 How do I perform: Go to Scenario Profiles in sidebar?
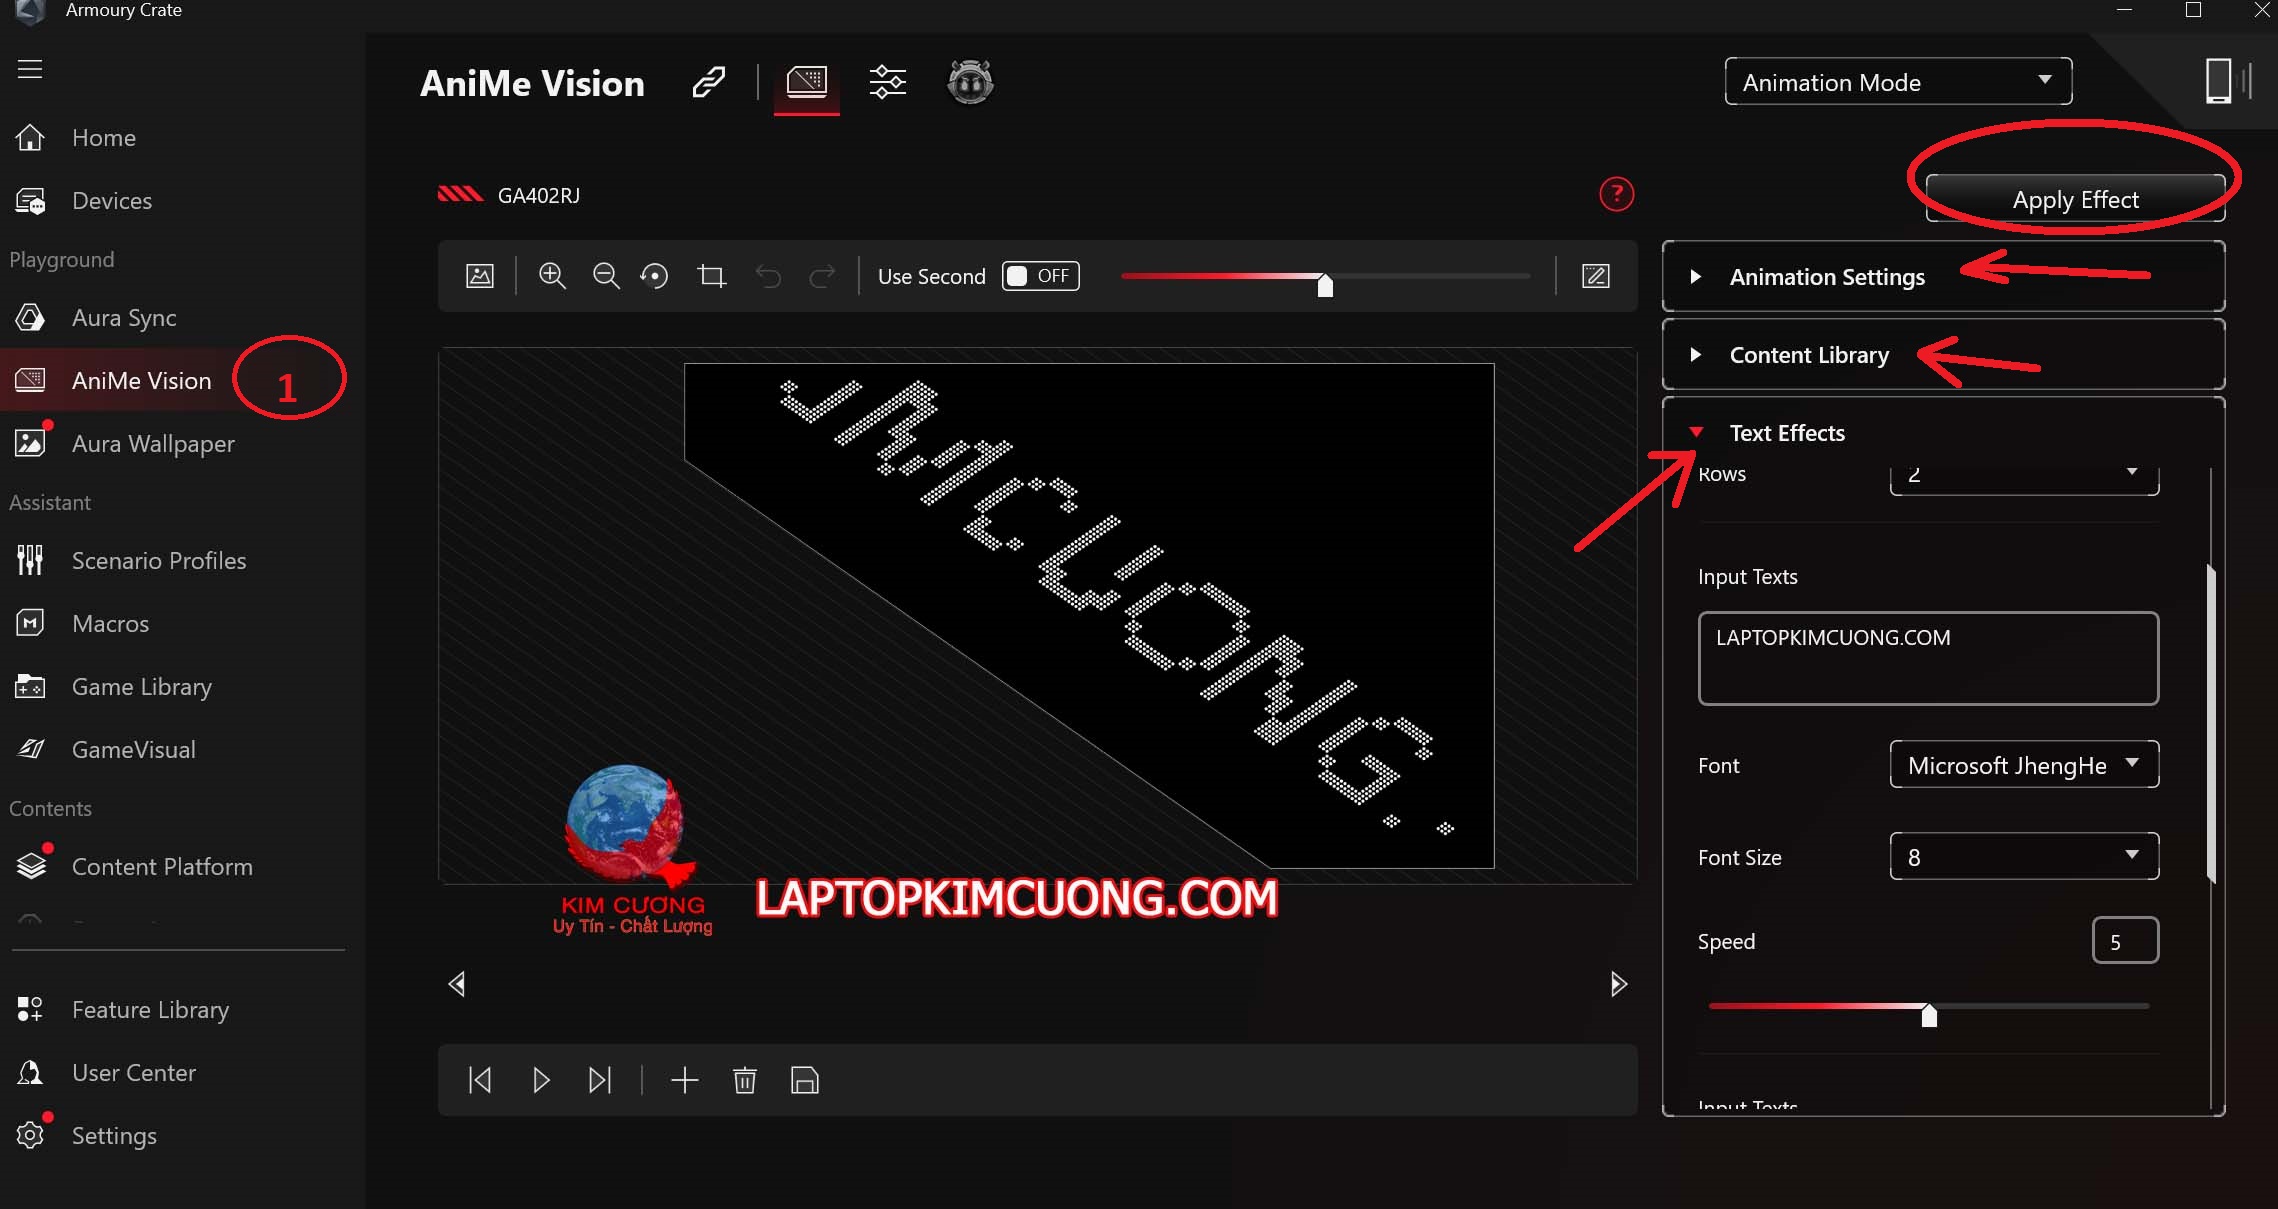click(158, 561)
